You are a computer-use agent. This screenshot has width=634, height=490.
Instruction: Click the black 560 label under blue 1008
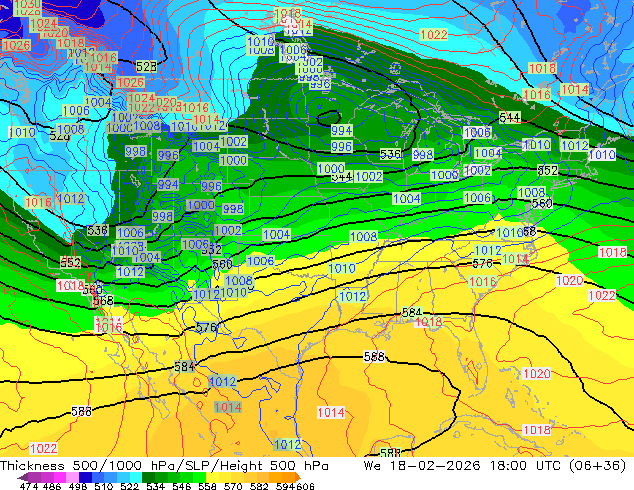click(x=542, y=203)
